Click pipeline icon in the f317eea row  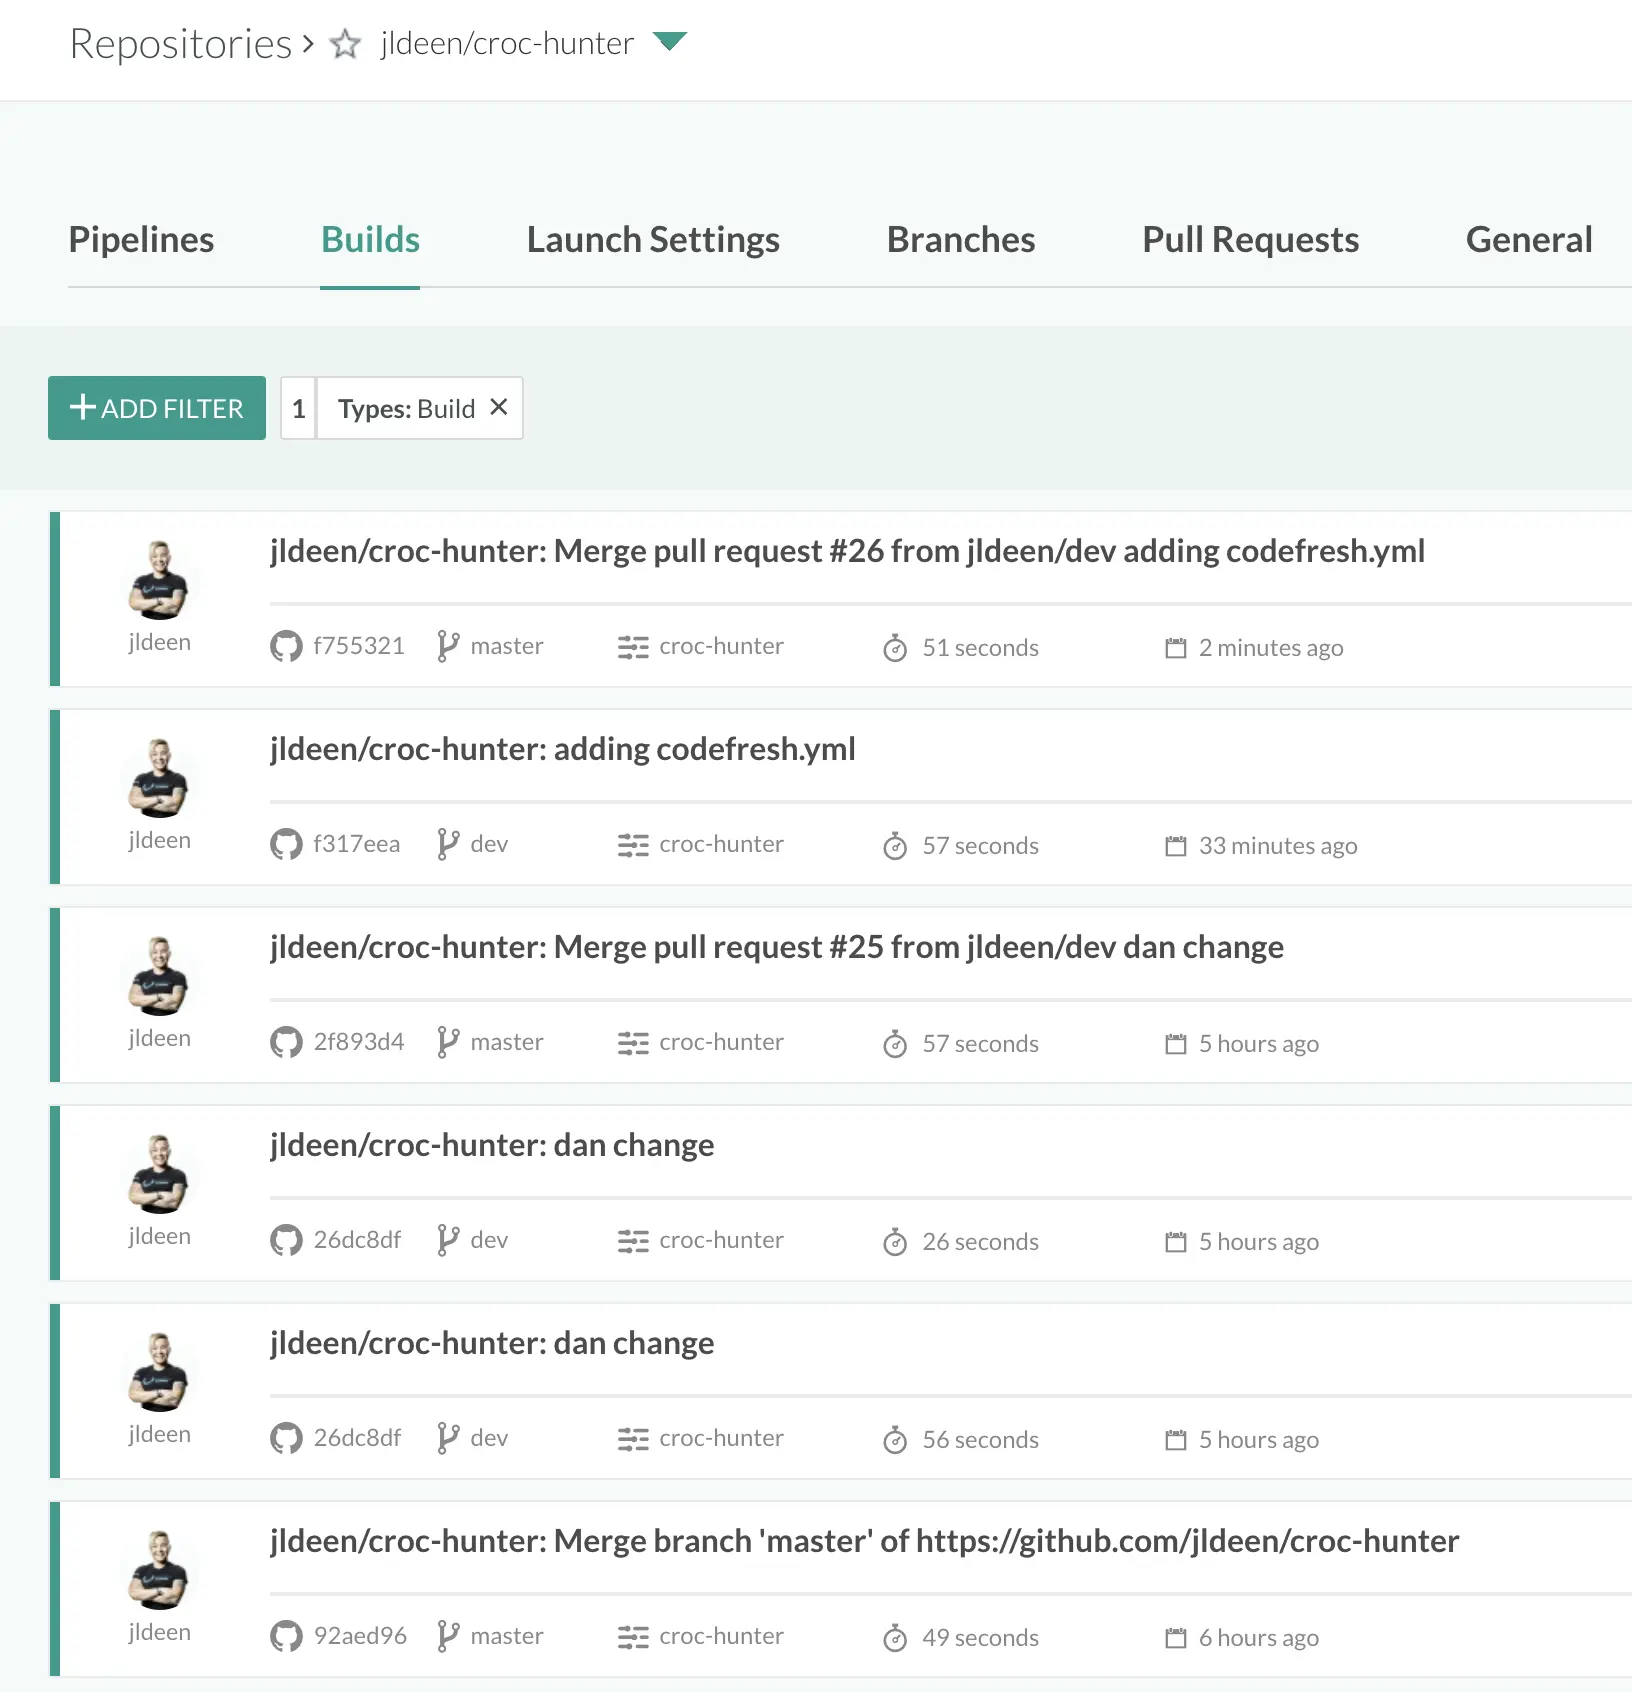click(x=633, y=846)
